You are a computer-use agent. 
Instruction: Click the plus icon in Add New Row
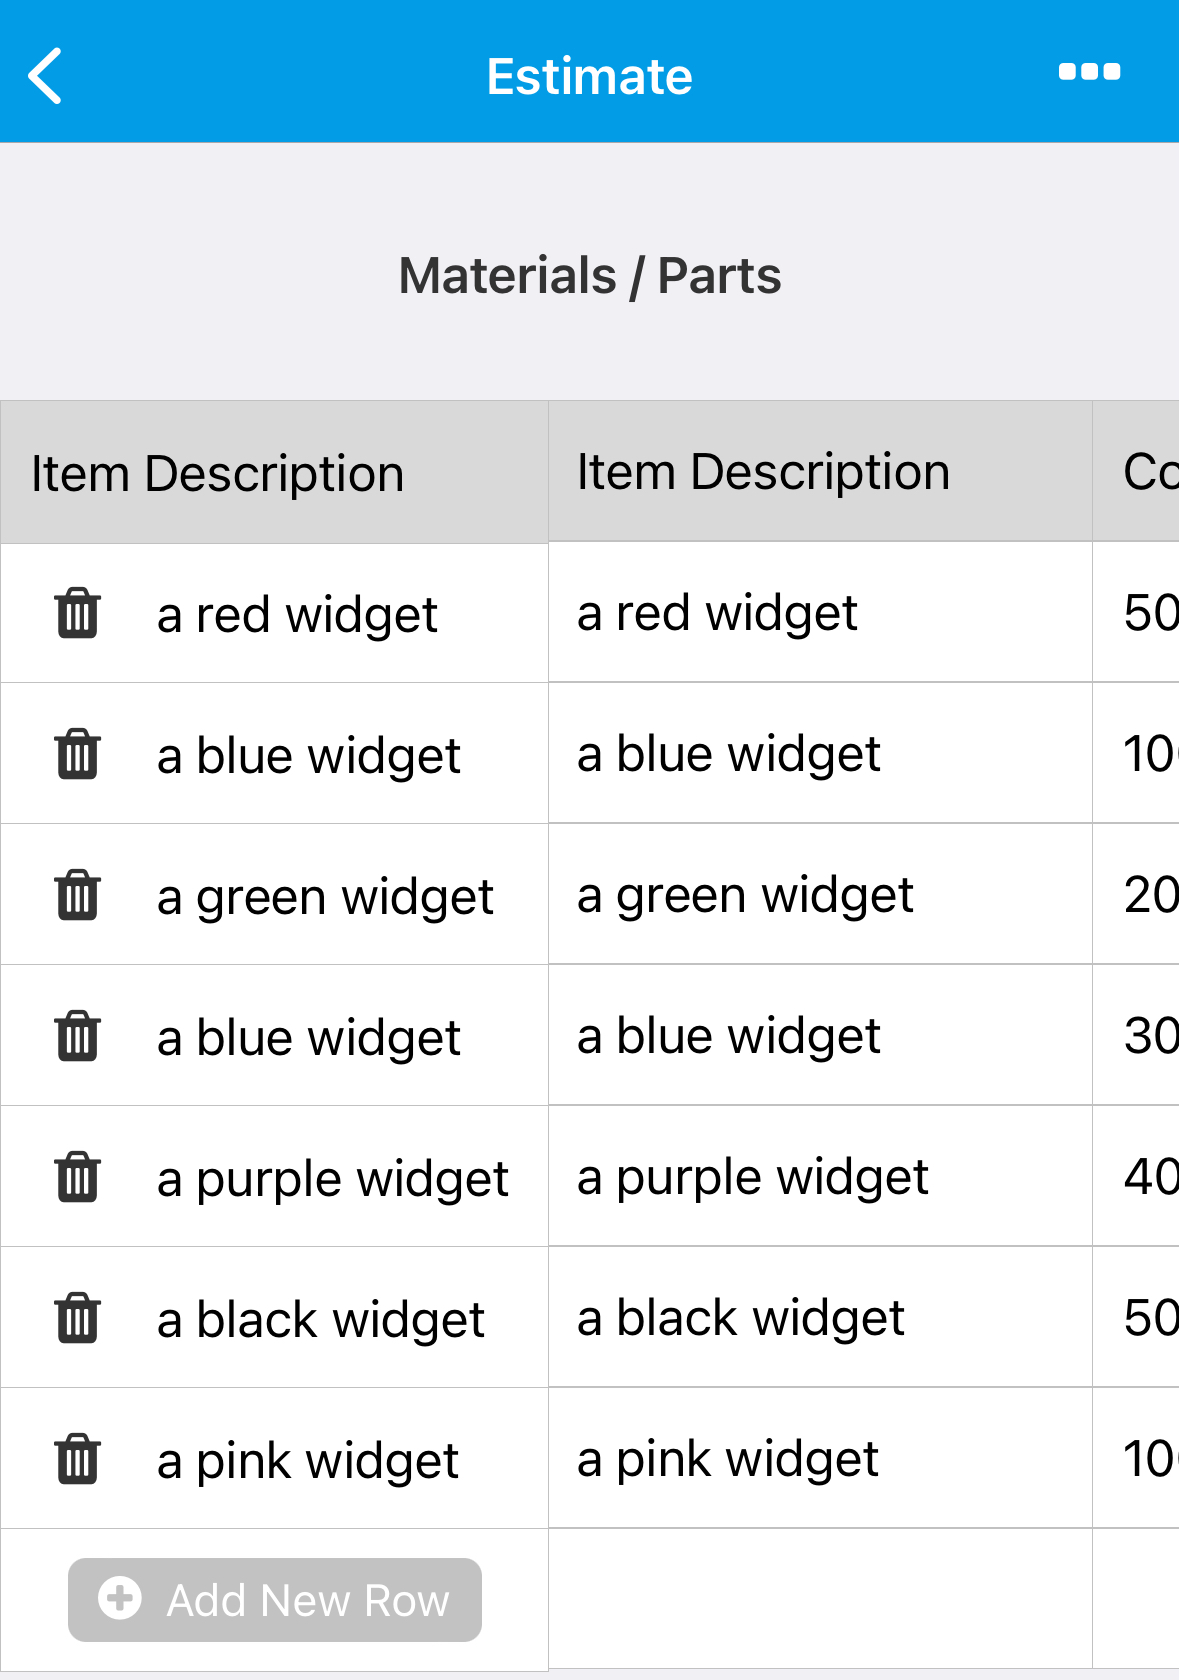[x=120, y=1598]
